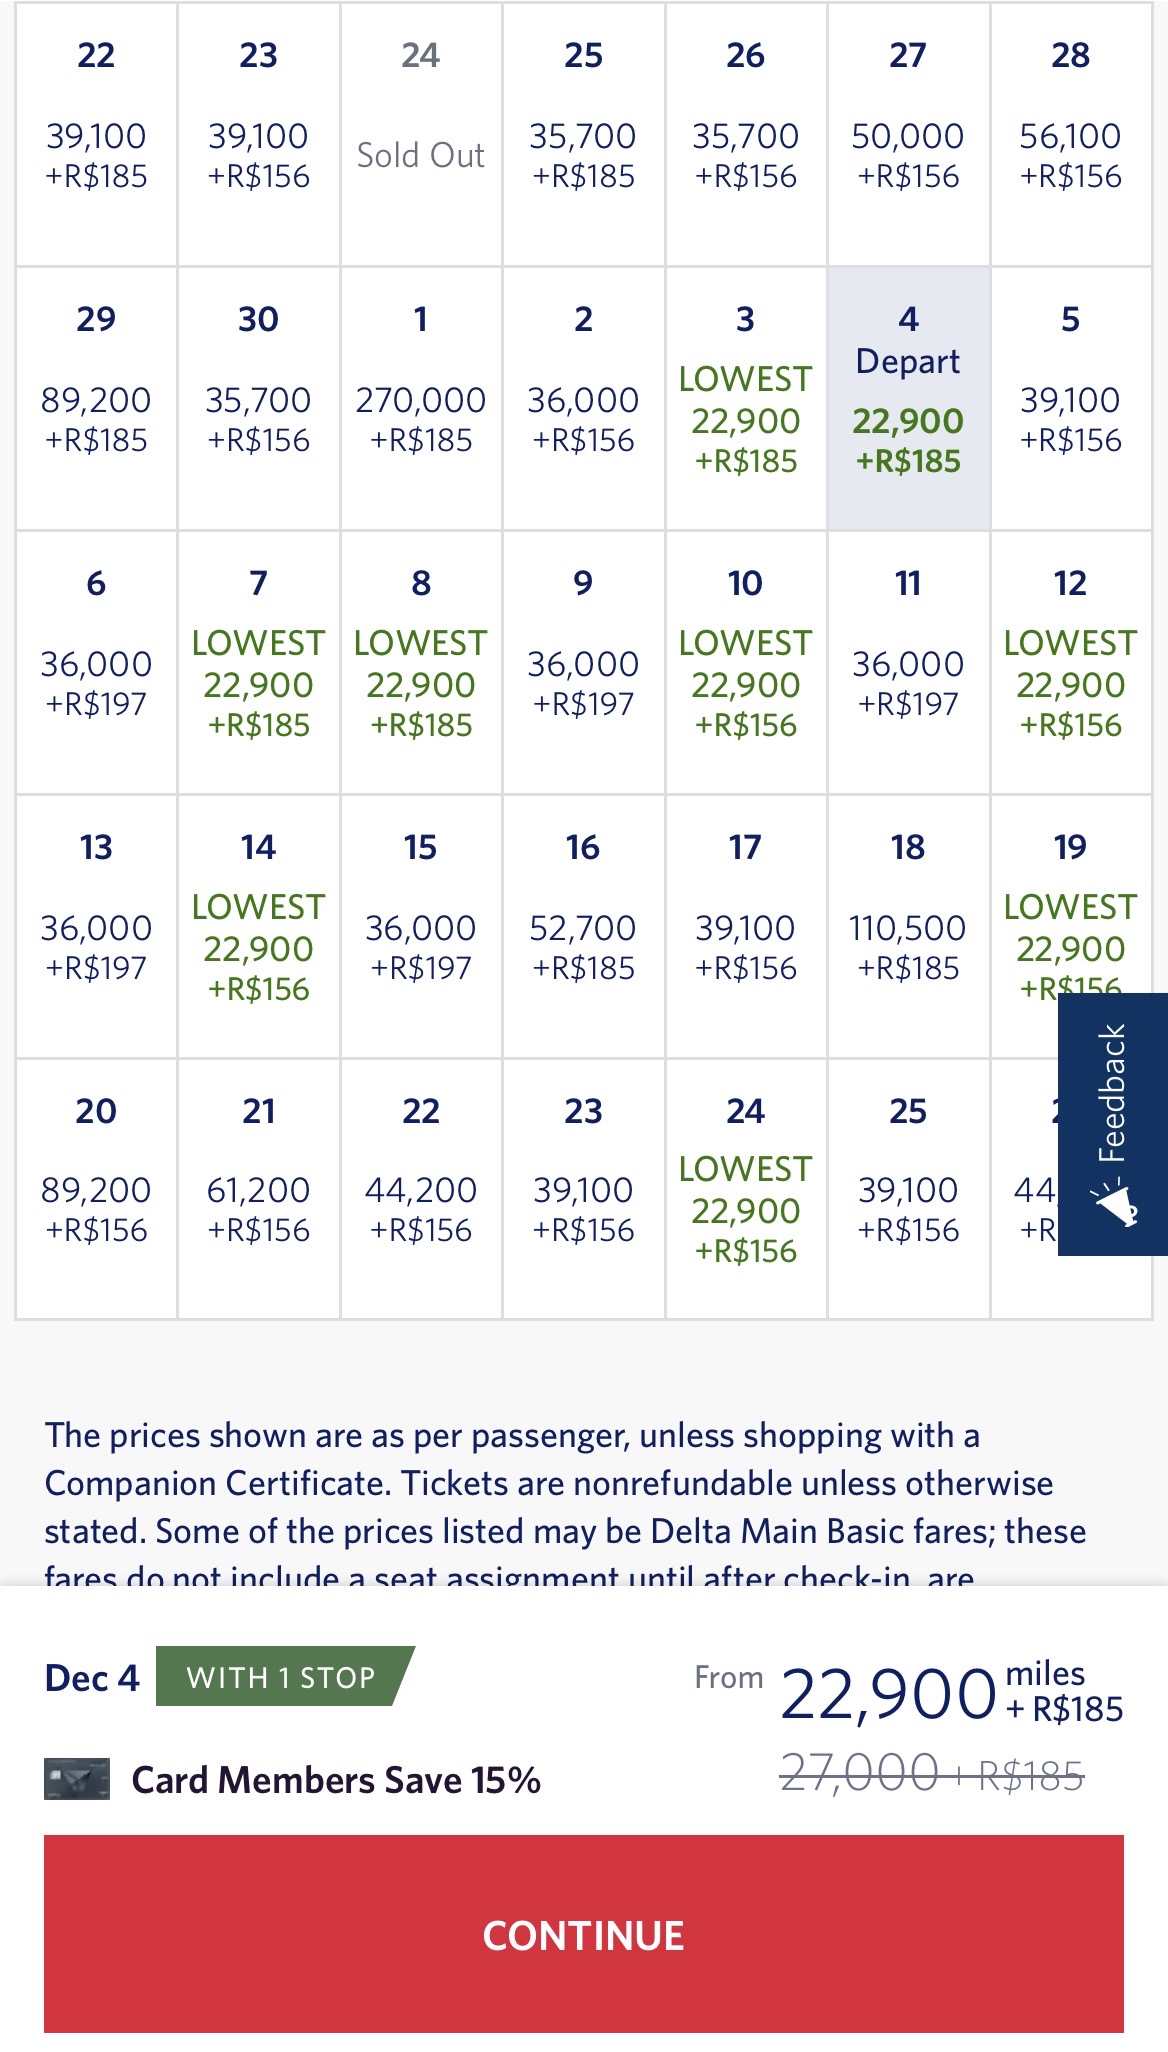
Task: Select date 28 priced 56,100 miles
Action: point(1071,134)
